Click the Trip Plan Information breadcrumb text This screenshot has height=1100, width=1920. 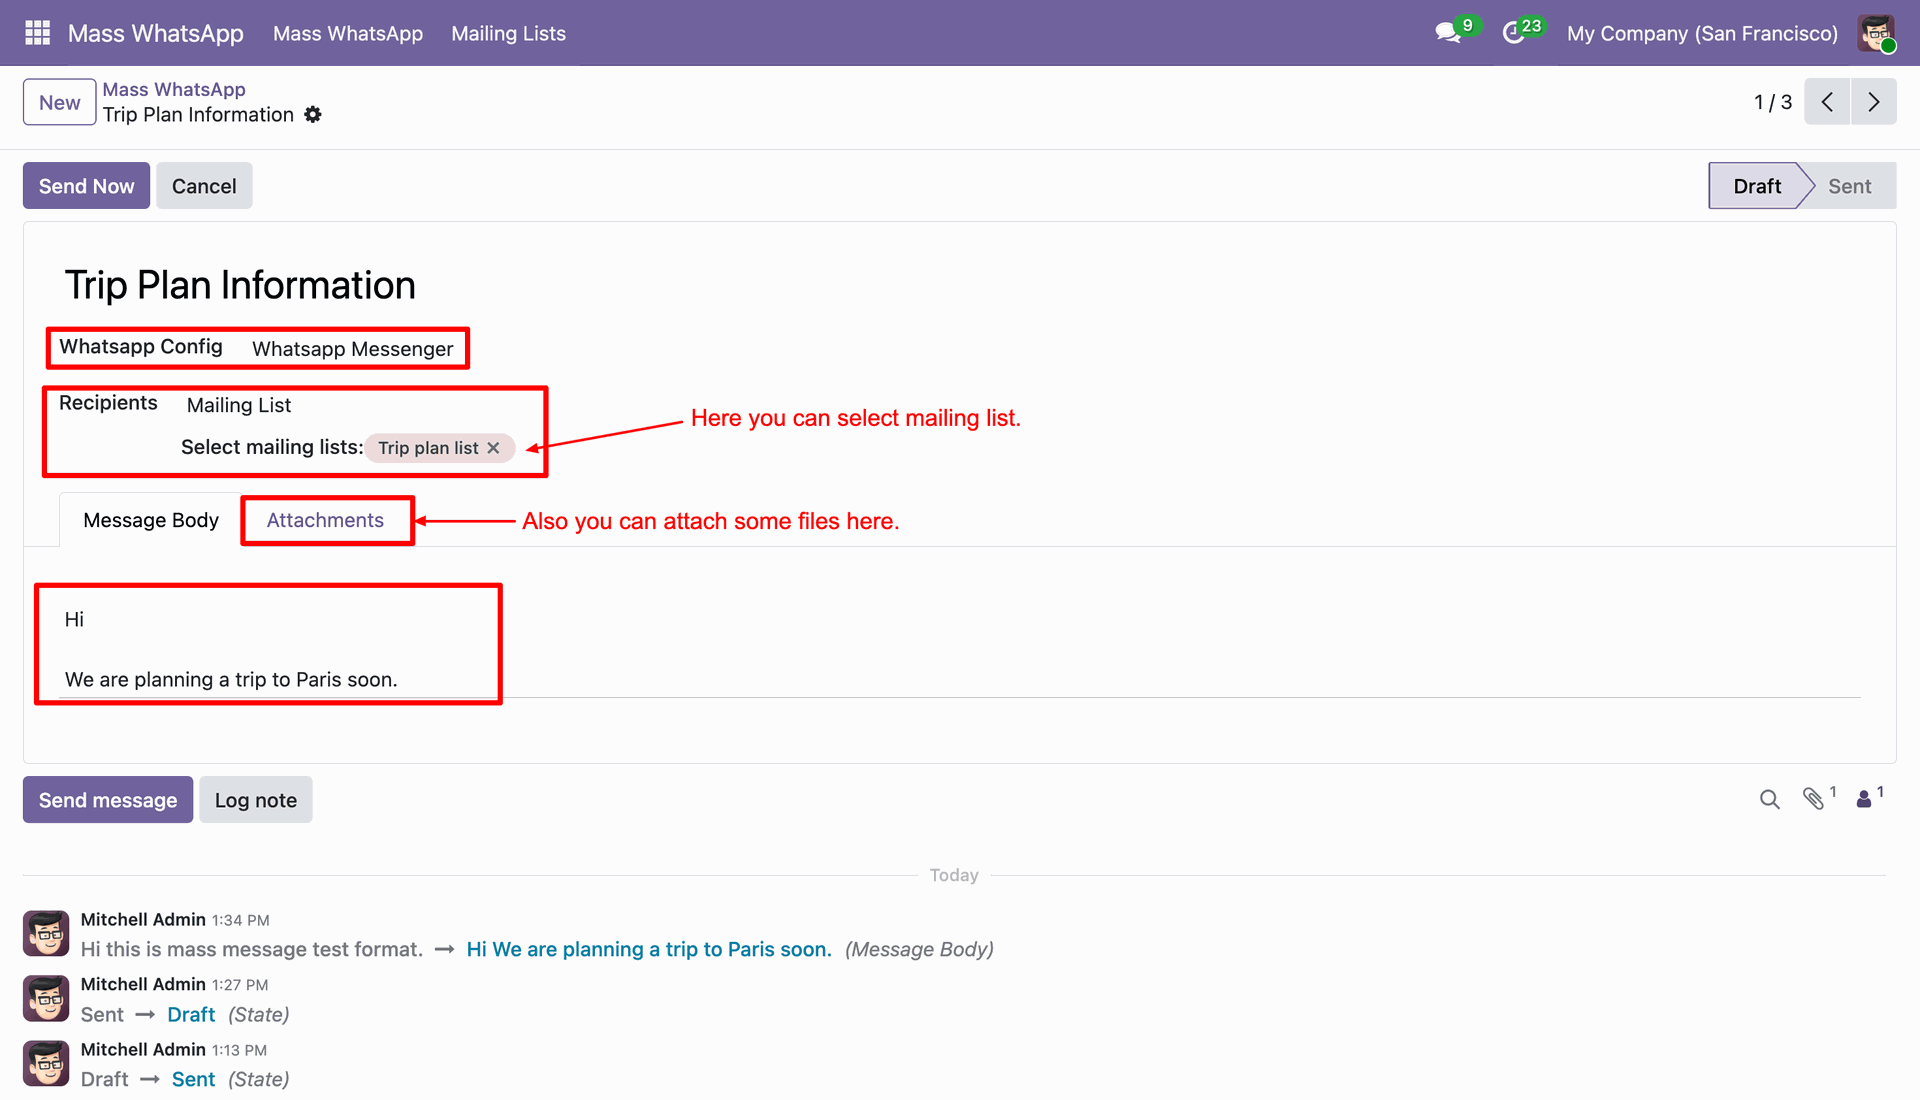tap(198, 115)
